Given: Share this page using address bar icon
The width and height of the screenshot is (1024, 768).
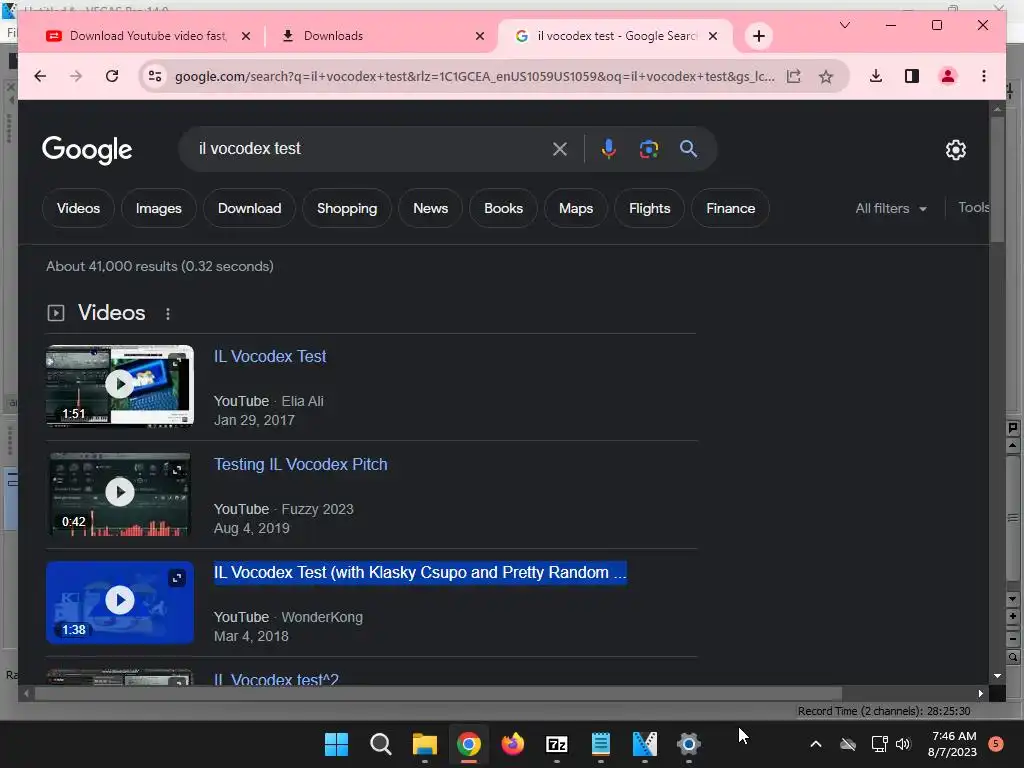Looking at the screenshot, I should pos(793,76).
